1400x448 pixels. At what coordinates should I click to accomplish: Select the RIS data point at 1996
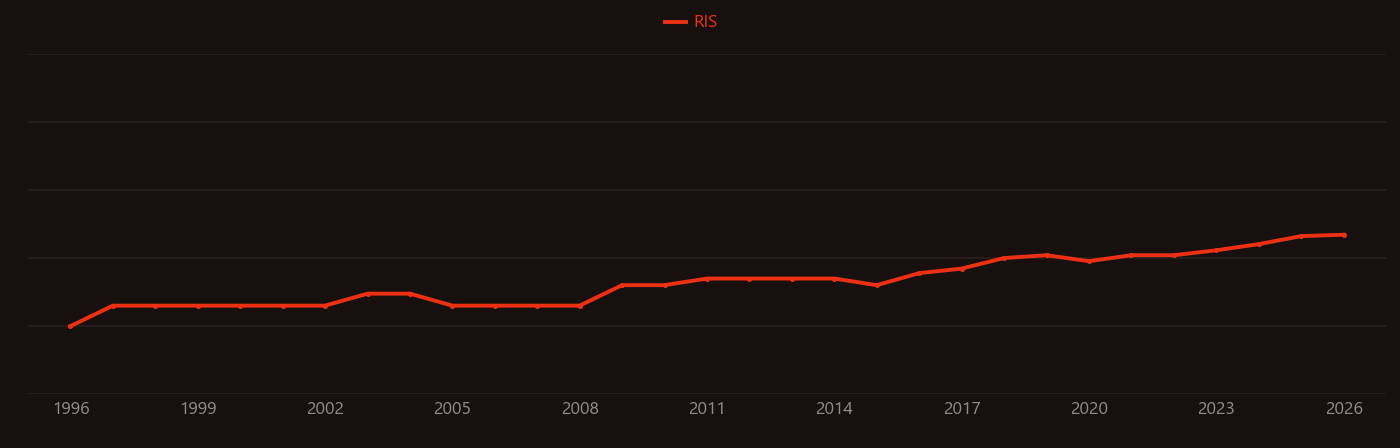click(70, 326)
